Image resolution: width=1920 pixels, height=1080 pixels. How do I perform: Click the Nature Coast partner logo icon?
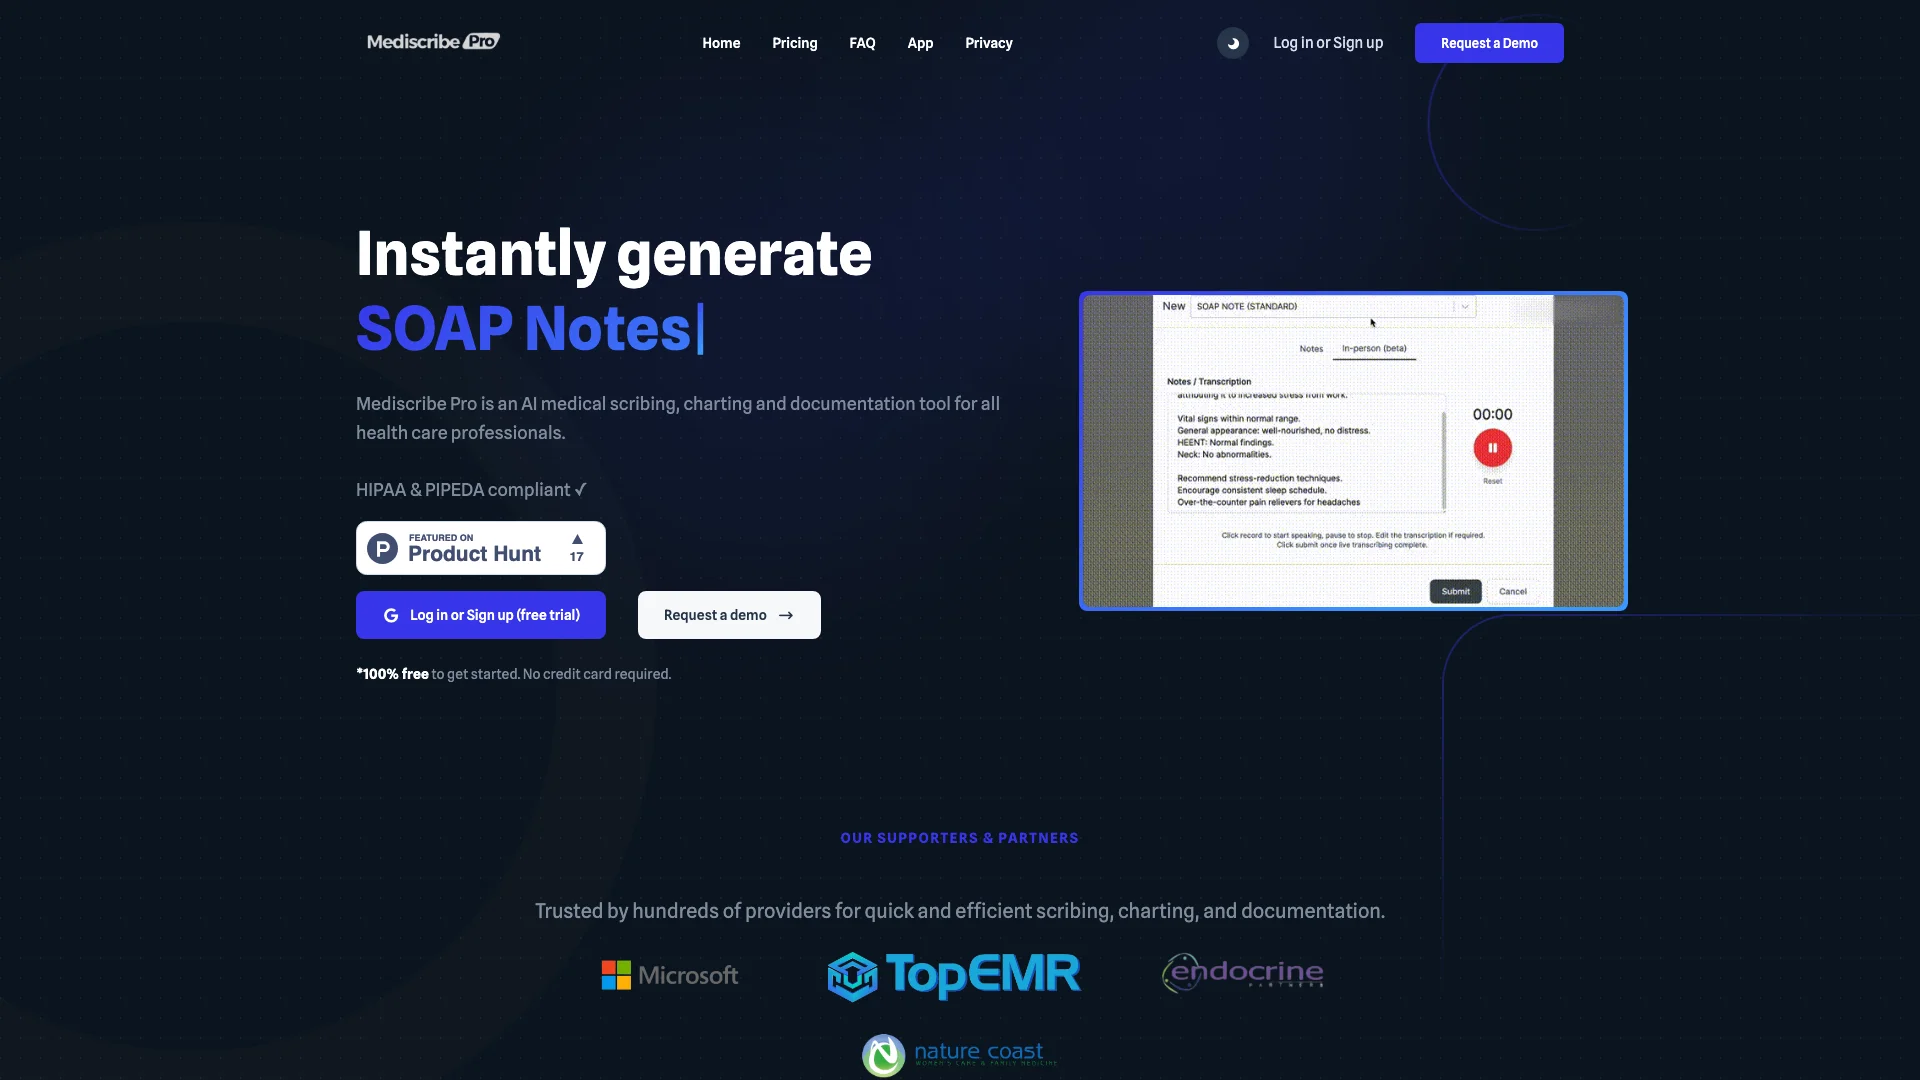pyautogui.click(x=884, y=1055)
